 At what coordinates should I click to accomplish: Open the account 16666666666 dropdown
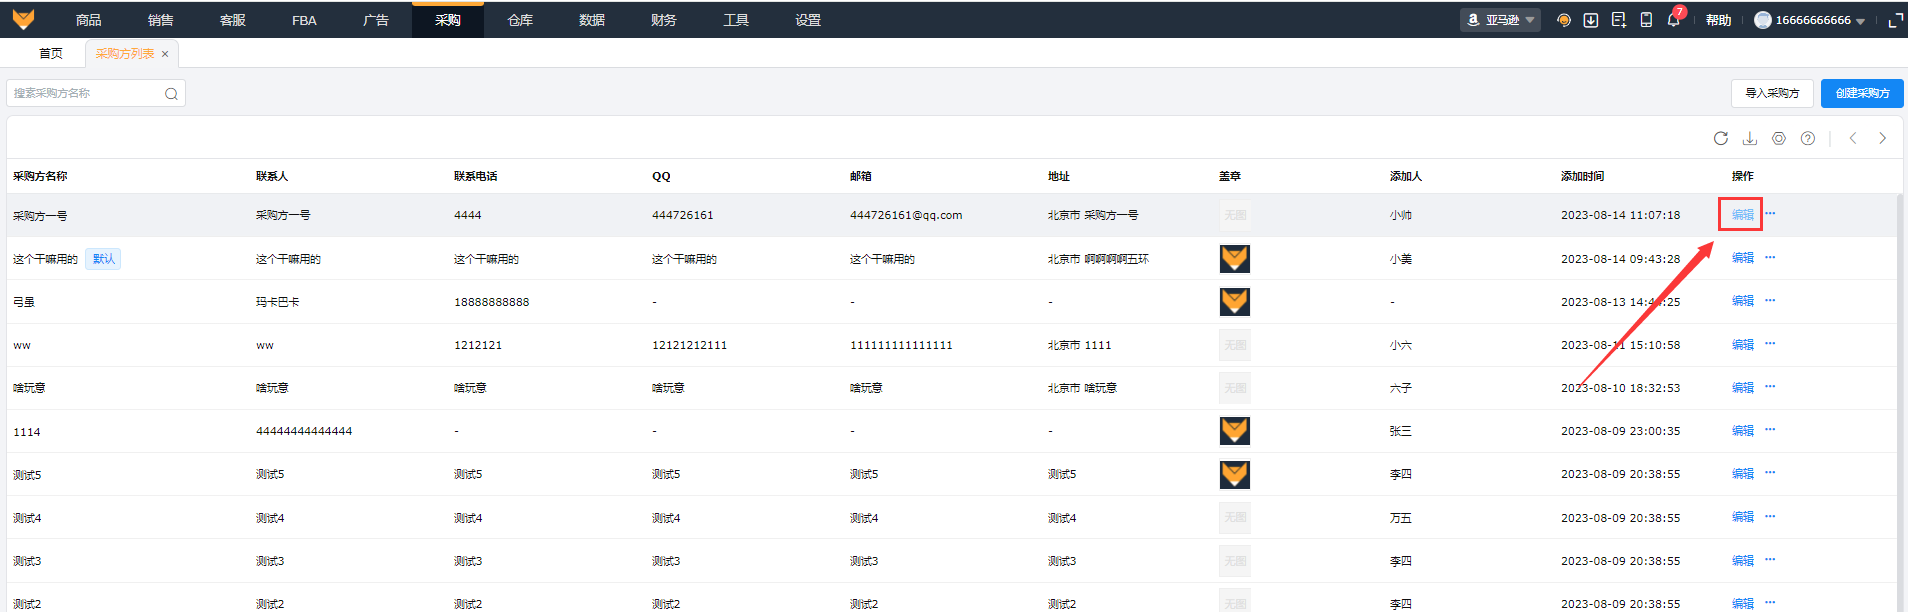click(1810, 20)
